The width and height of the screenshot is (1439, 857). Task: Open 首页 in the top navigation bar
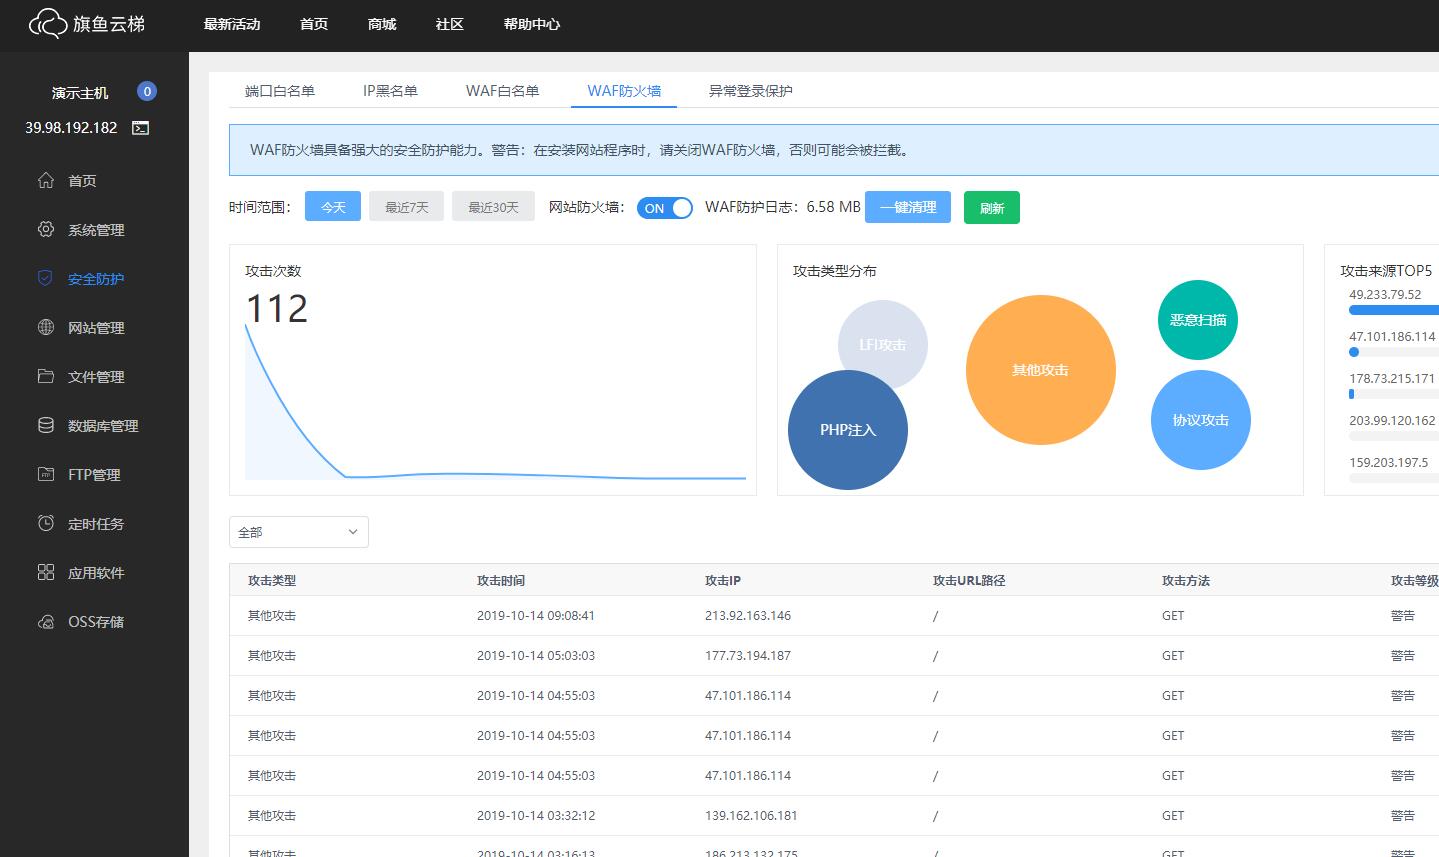[314, 24]
